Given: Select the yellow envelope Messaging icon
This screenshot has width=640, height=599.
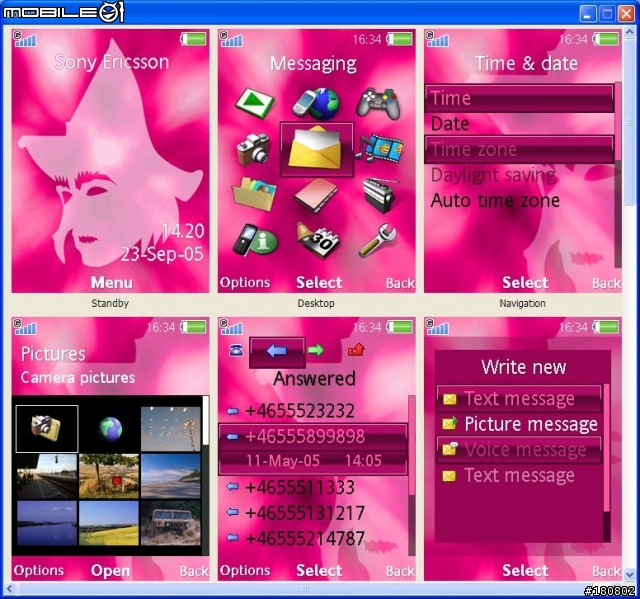Looking at the screenshot, I should pos(316,149).
